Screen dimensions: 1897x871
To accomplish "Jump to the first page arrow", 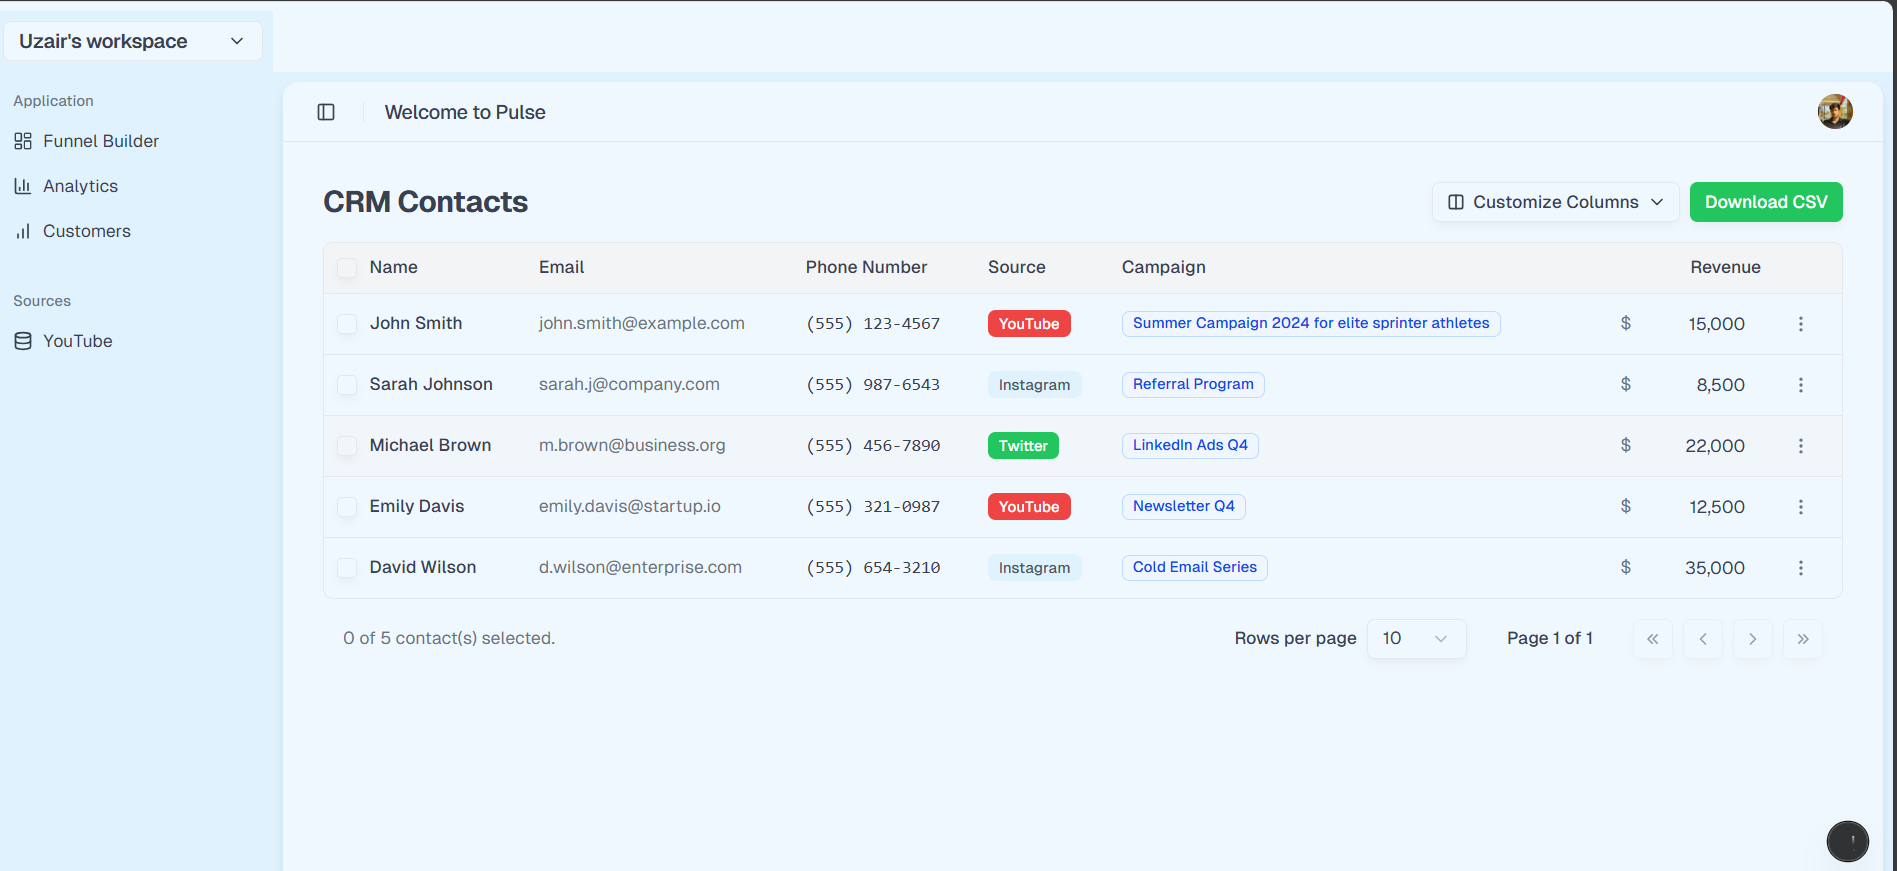I will point(1652,639).
